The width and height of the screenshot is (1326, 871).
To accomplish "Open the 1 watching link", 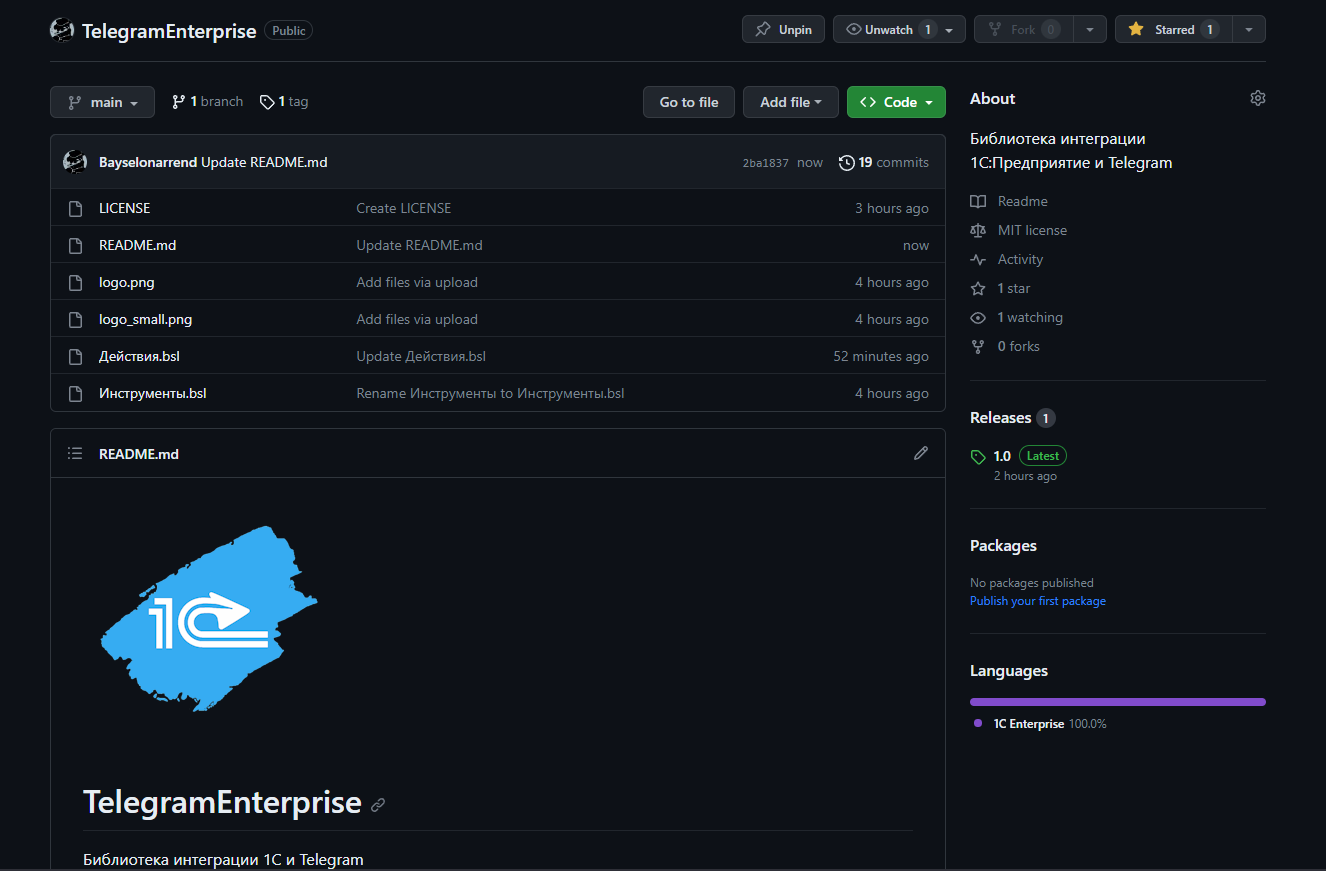I will click(1016, 317).
